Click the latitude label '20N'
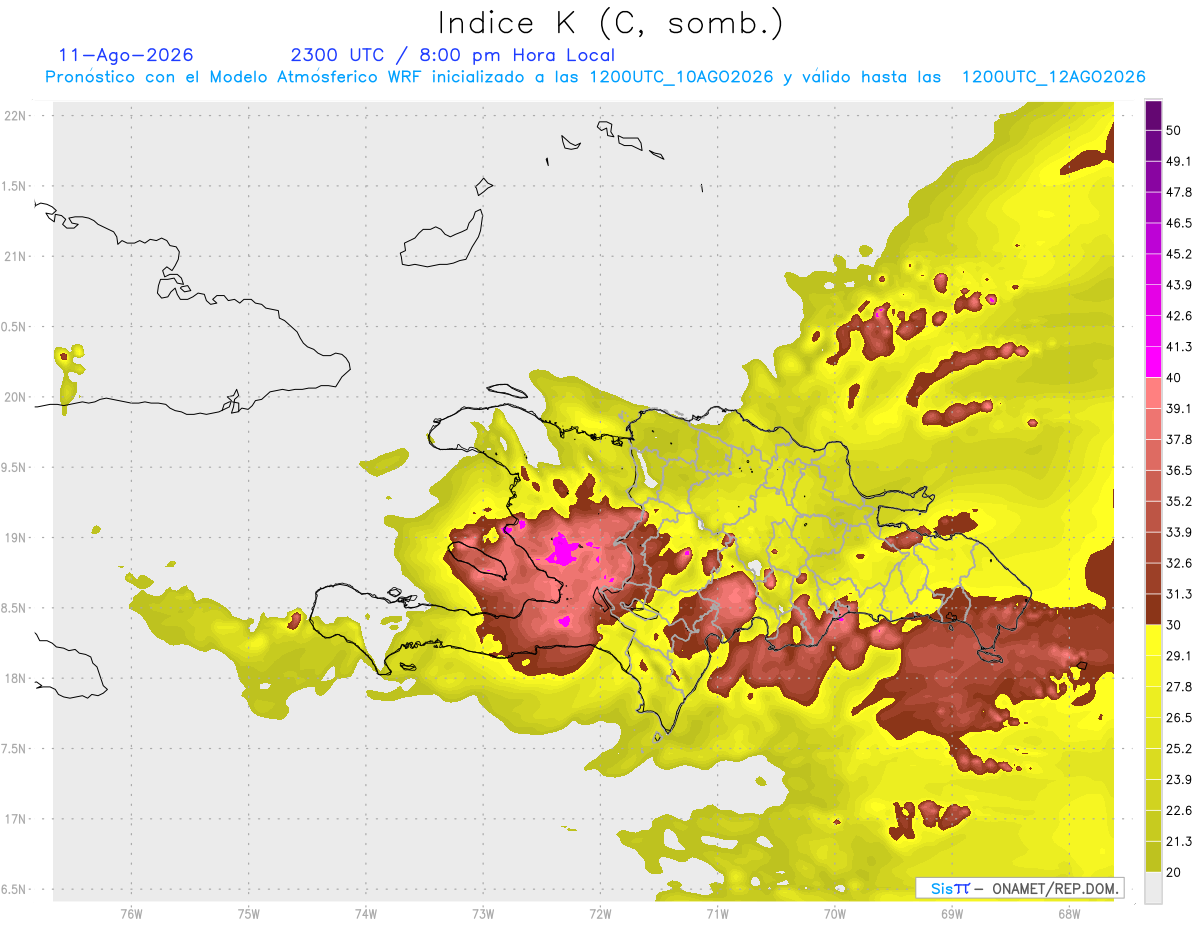 pyautogui.click(x=16, y=397)
